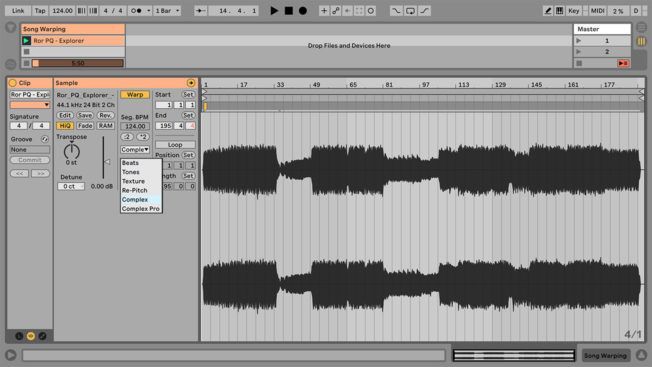Toggle the computer MIDI keyboard icon
Viewport: 652px width, 367px height.
coord(560,11)
